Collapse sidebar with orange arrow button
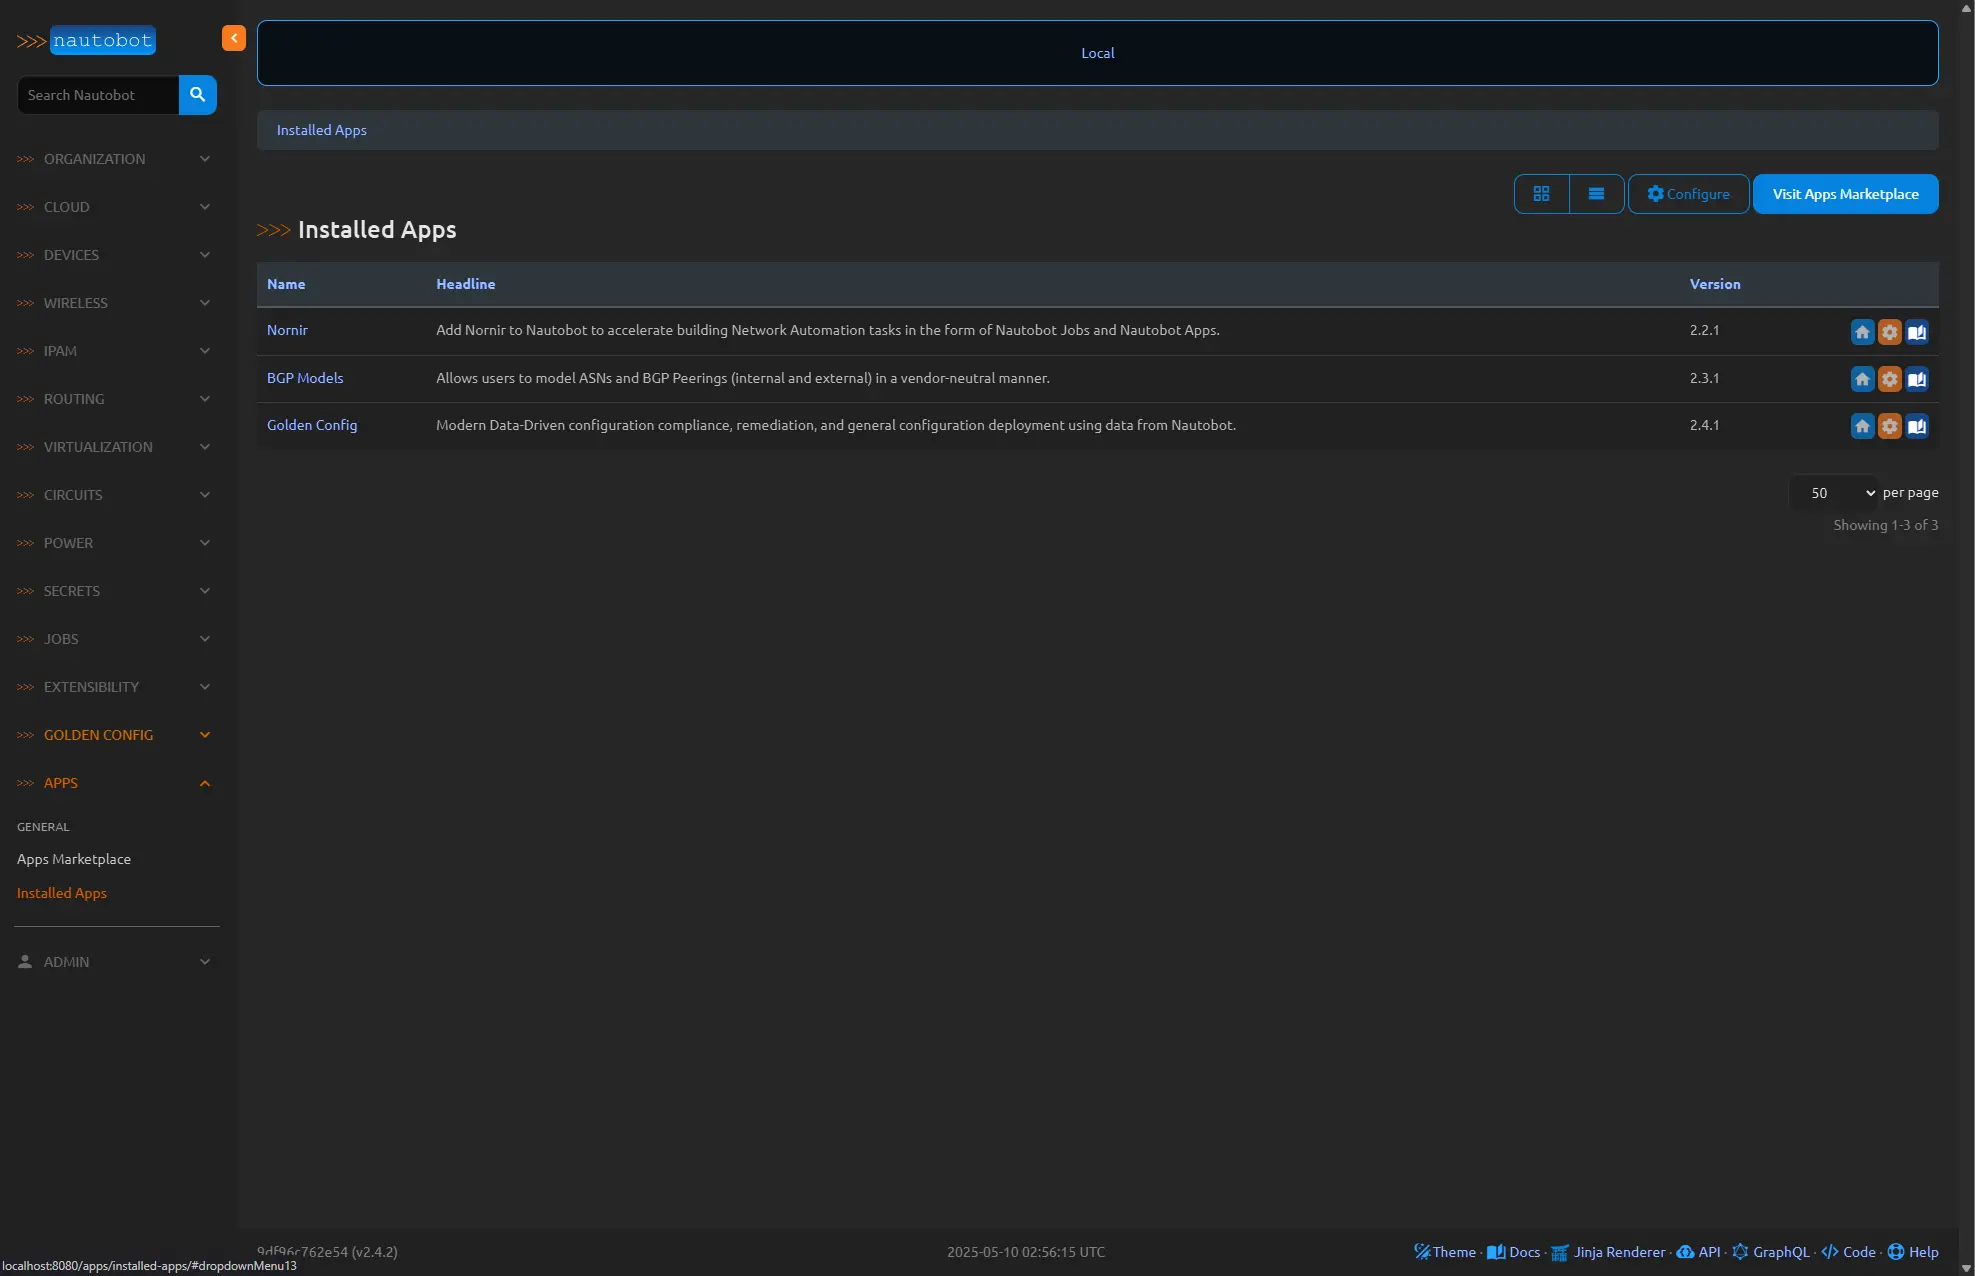The height and width of the screenshot is (1276, 1975). point(233,38)
